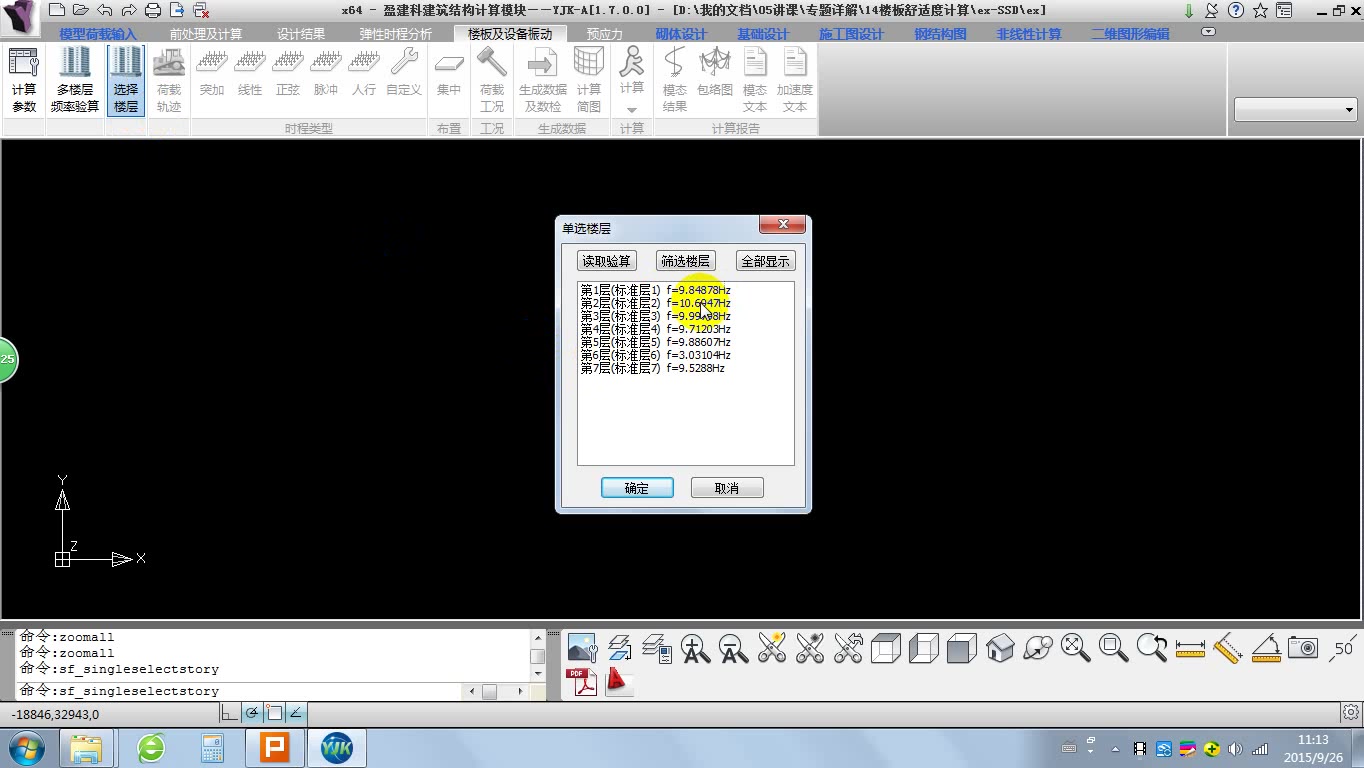Open the 加速度文本 acceleration text report

pos(795,80)
